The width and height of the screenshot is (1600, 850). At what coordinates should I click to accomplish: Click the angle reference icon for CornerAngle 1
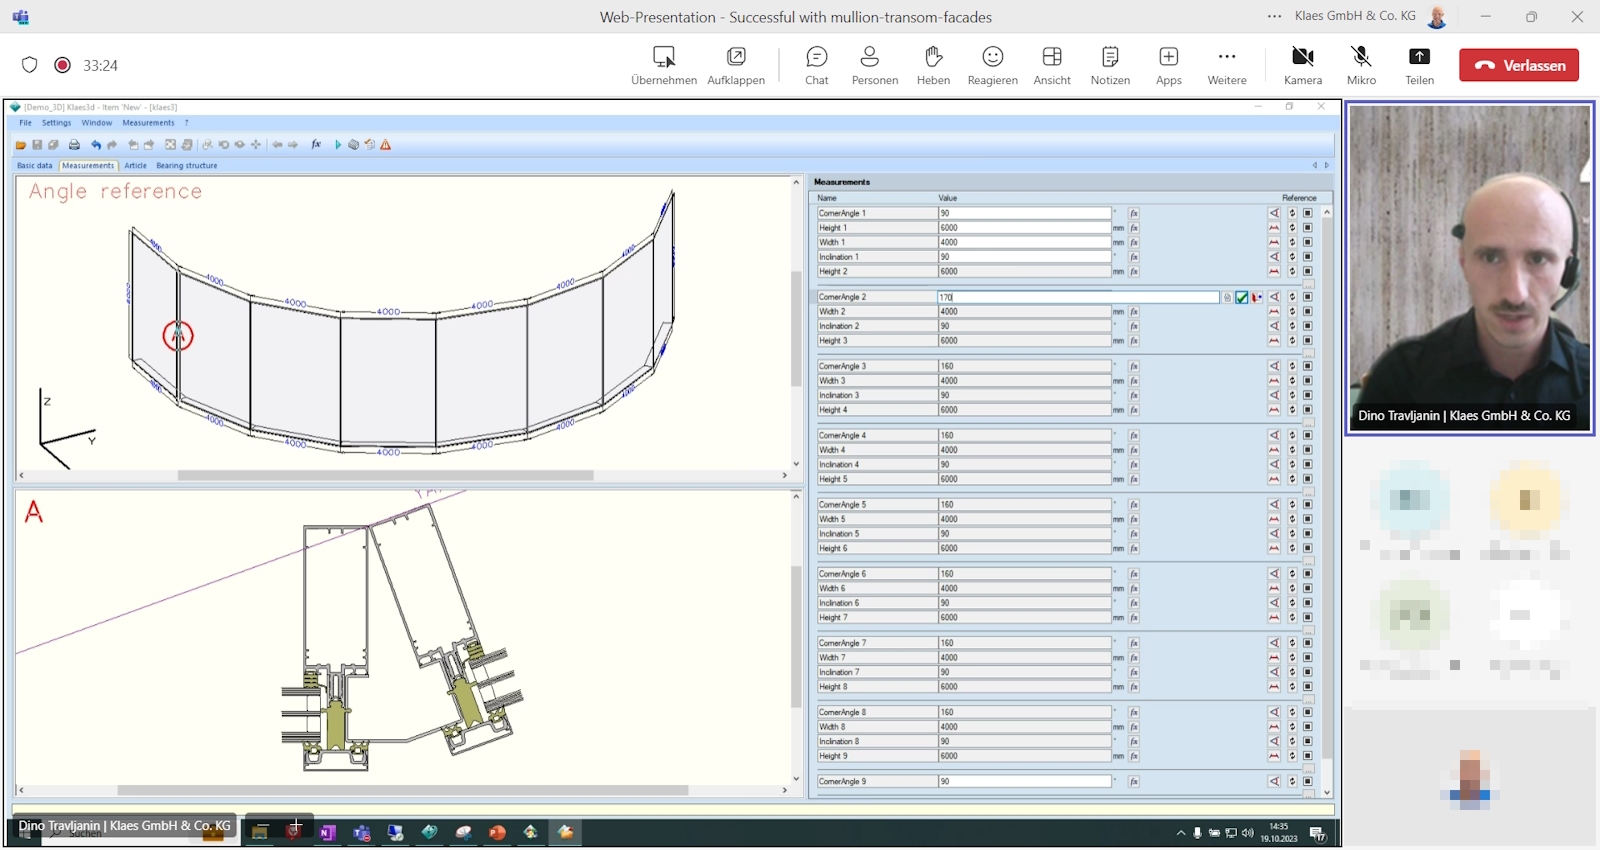[x=1274, y=213]
